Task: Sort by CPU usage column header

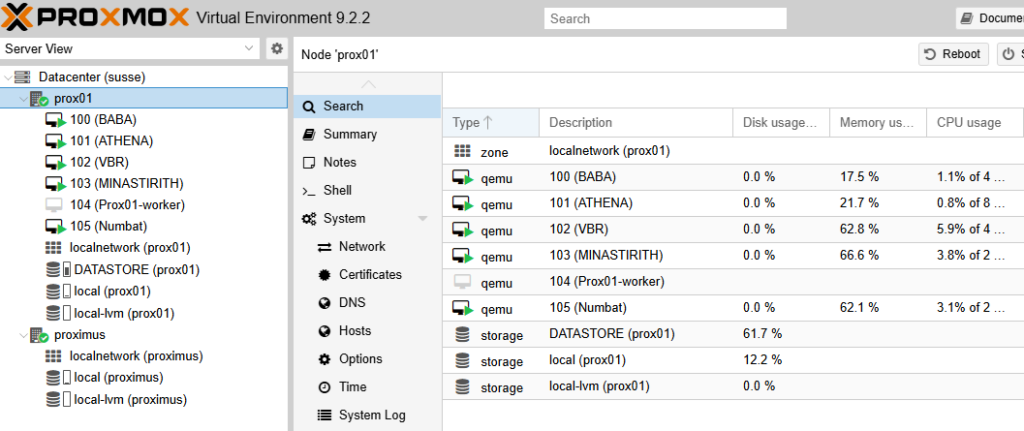Action: (975, 123)
